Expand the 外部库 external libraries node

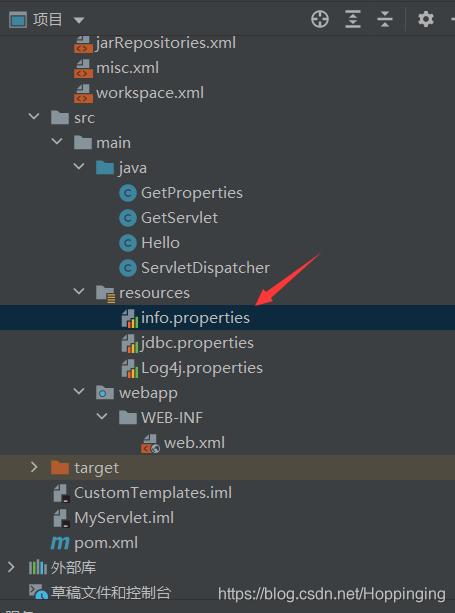(11, 567)
